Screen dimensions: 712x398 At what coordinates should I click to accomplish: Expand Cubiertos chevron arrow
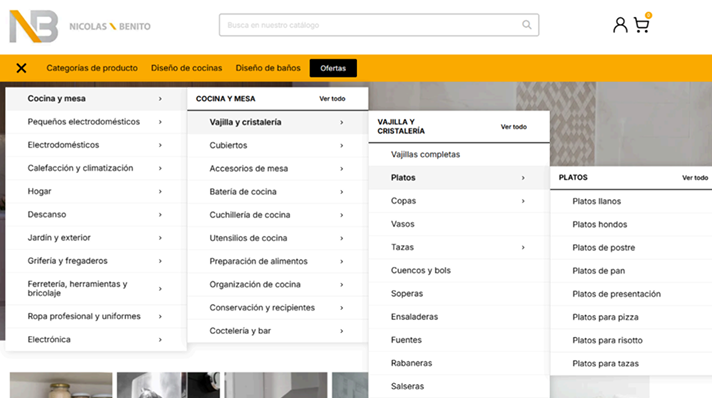pos(341,145)
